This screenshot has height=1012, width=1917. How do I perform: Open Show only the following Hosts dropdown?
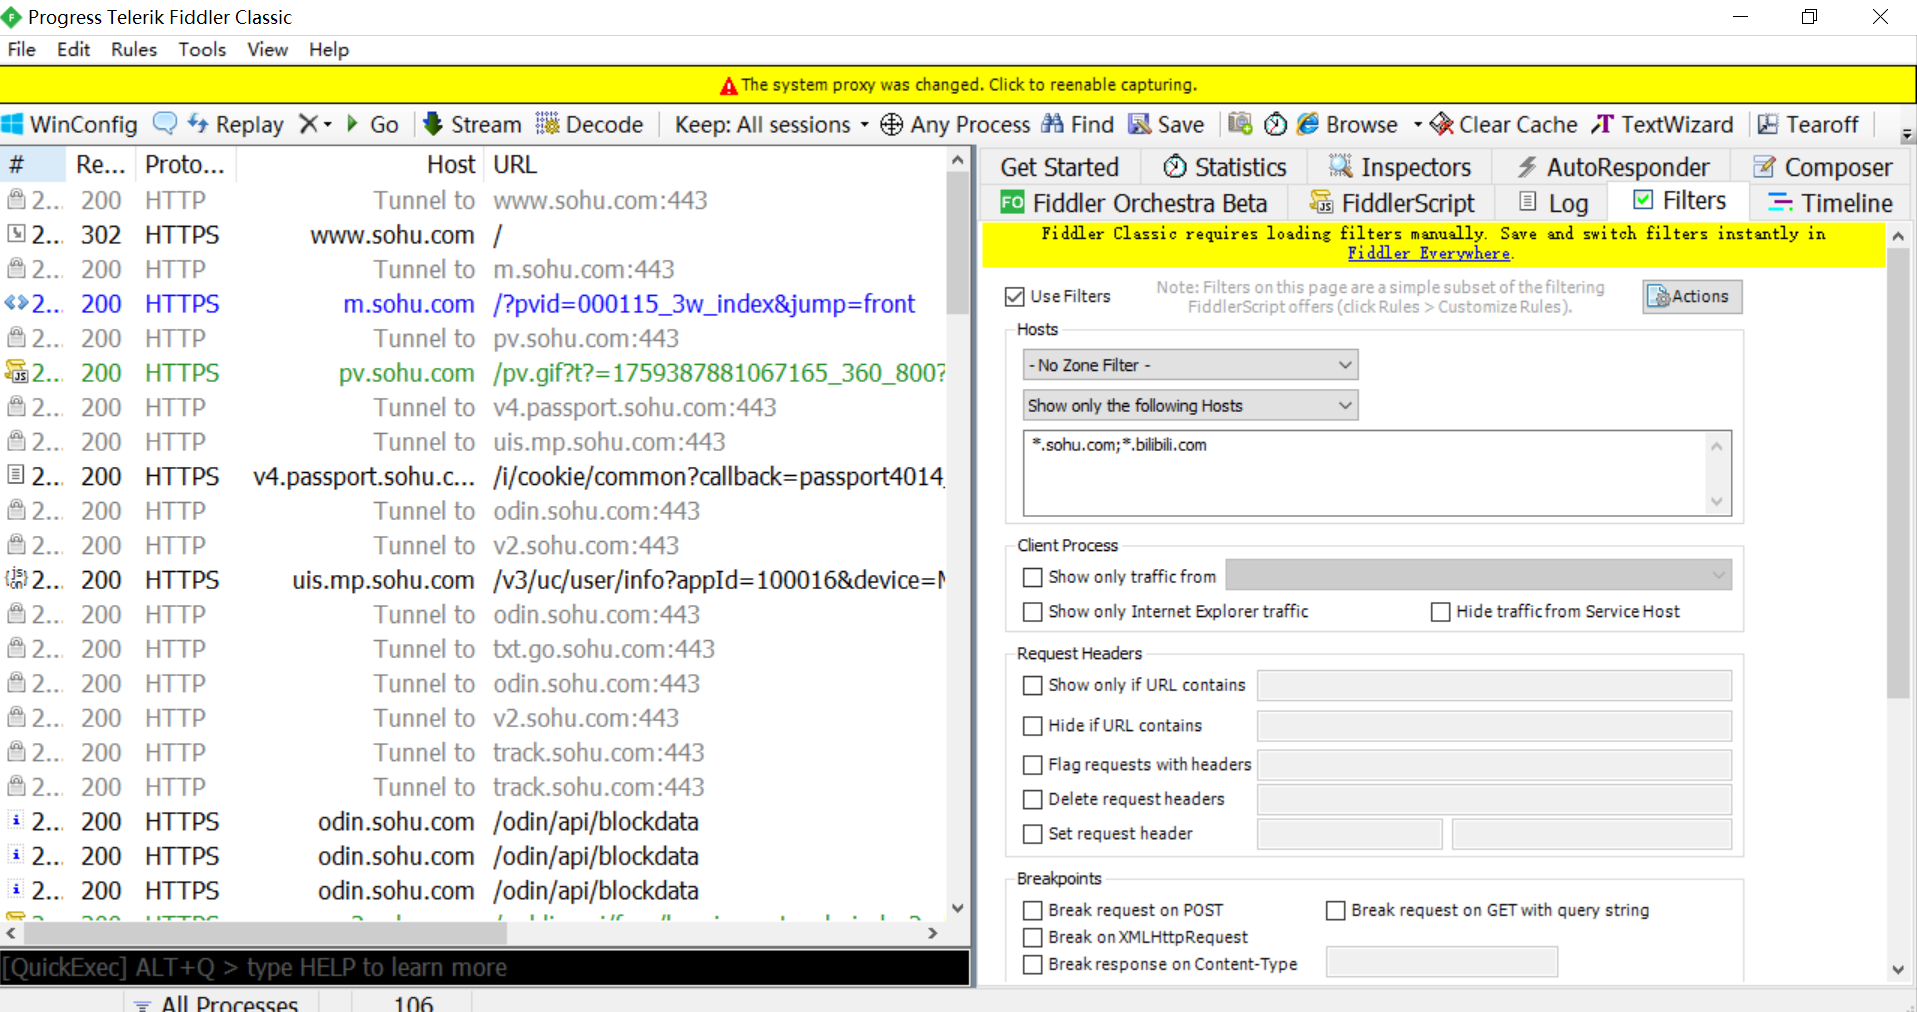[x=1190, y=405]
